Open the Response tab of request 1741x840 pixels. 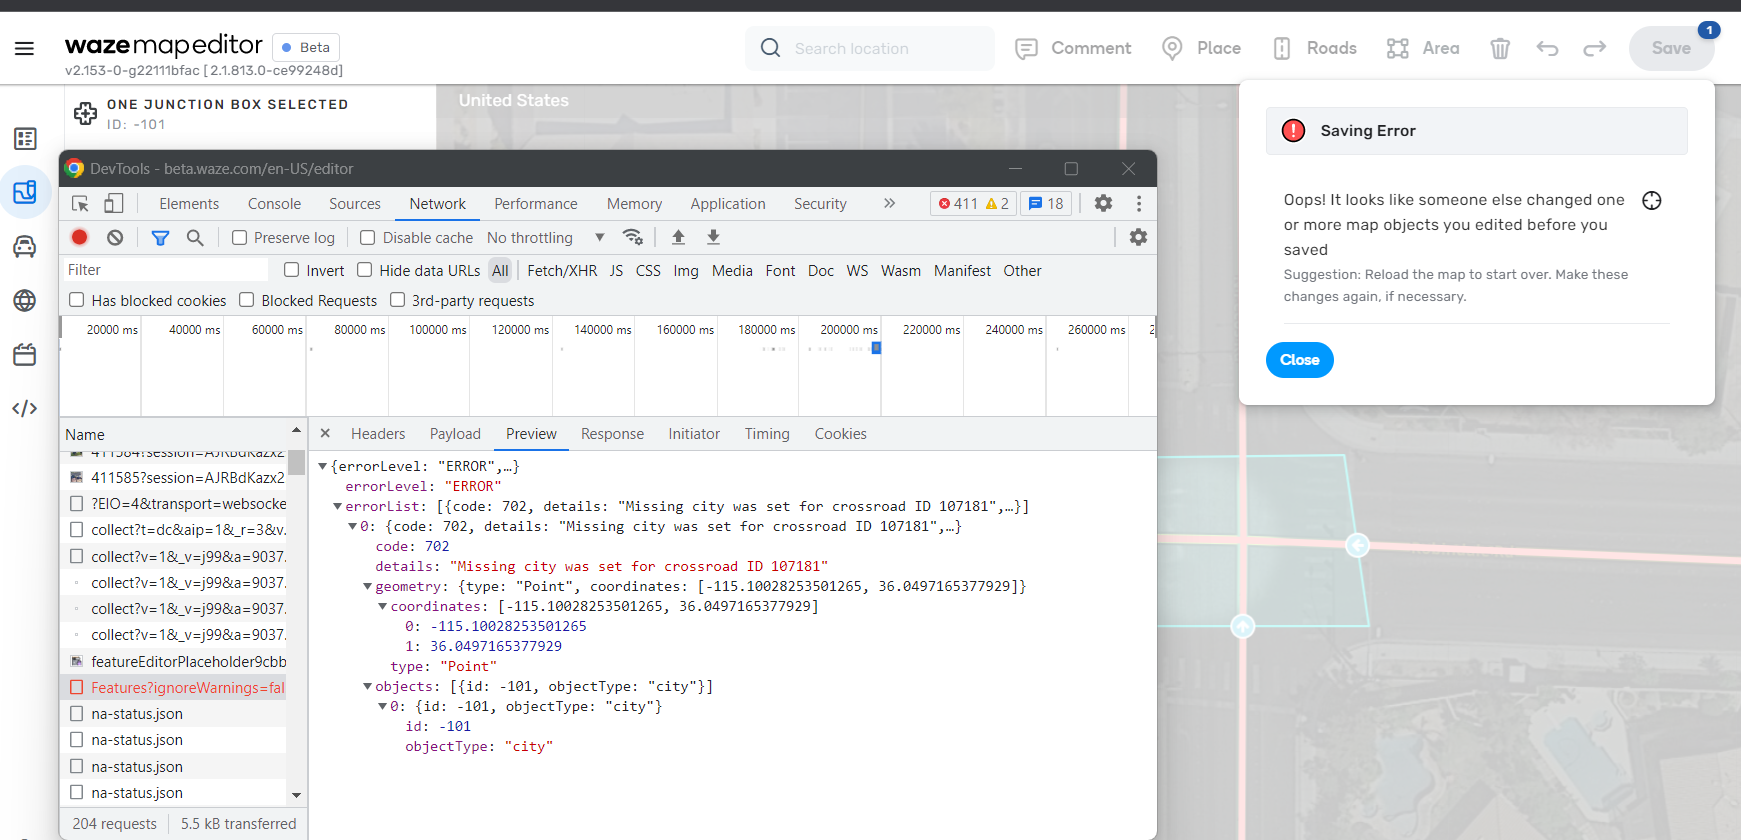[x=612, y=434]
